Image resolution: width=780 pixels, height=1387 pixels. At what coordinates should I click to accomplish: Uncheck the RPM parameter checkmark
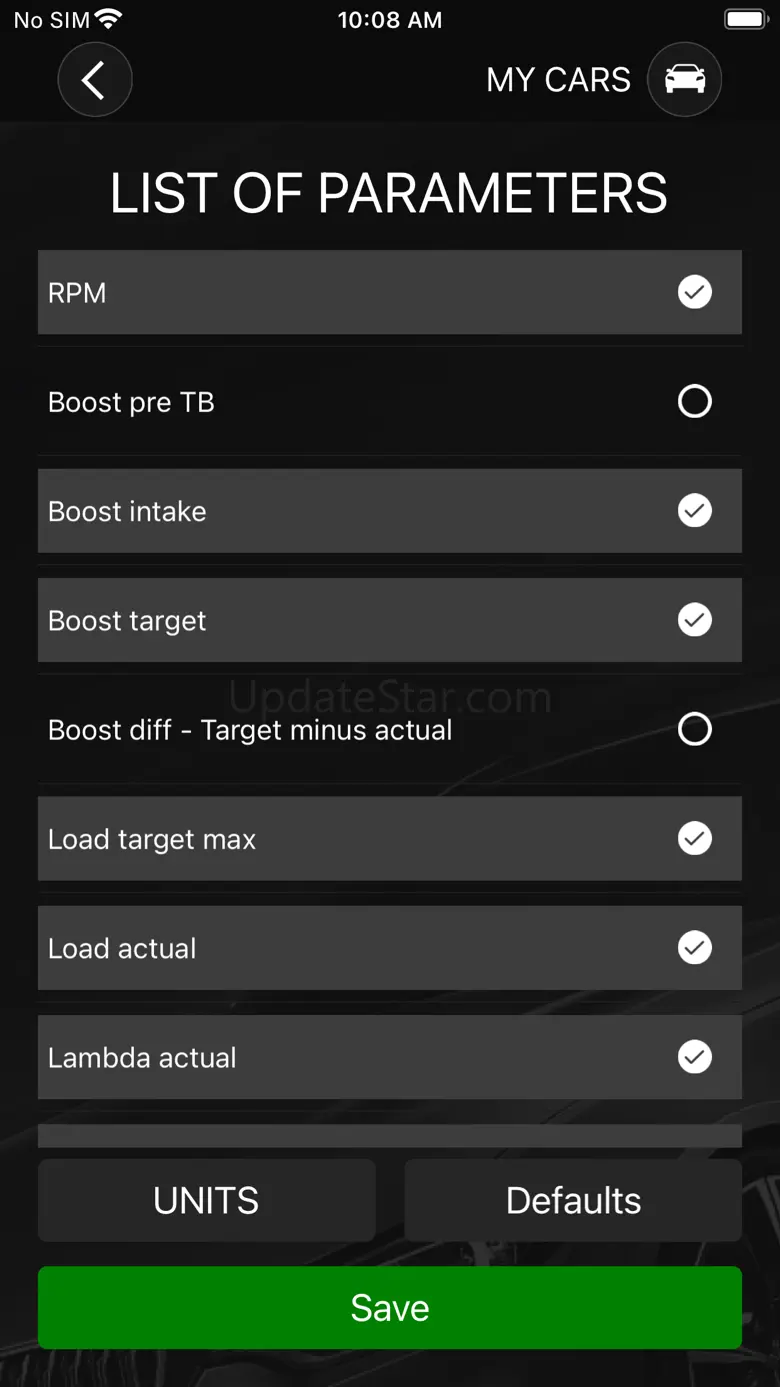click(x=694, y=292)
